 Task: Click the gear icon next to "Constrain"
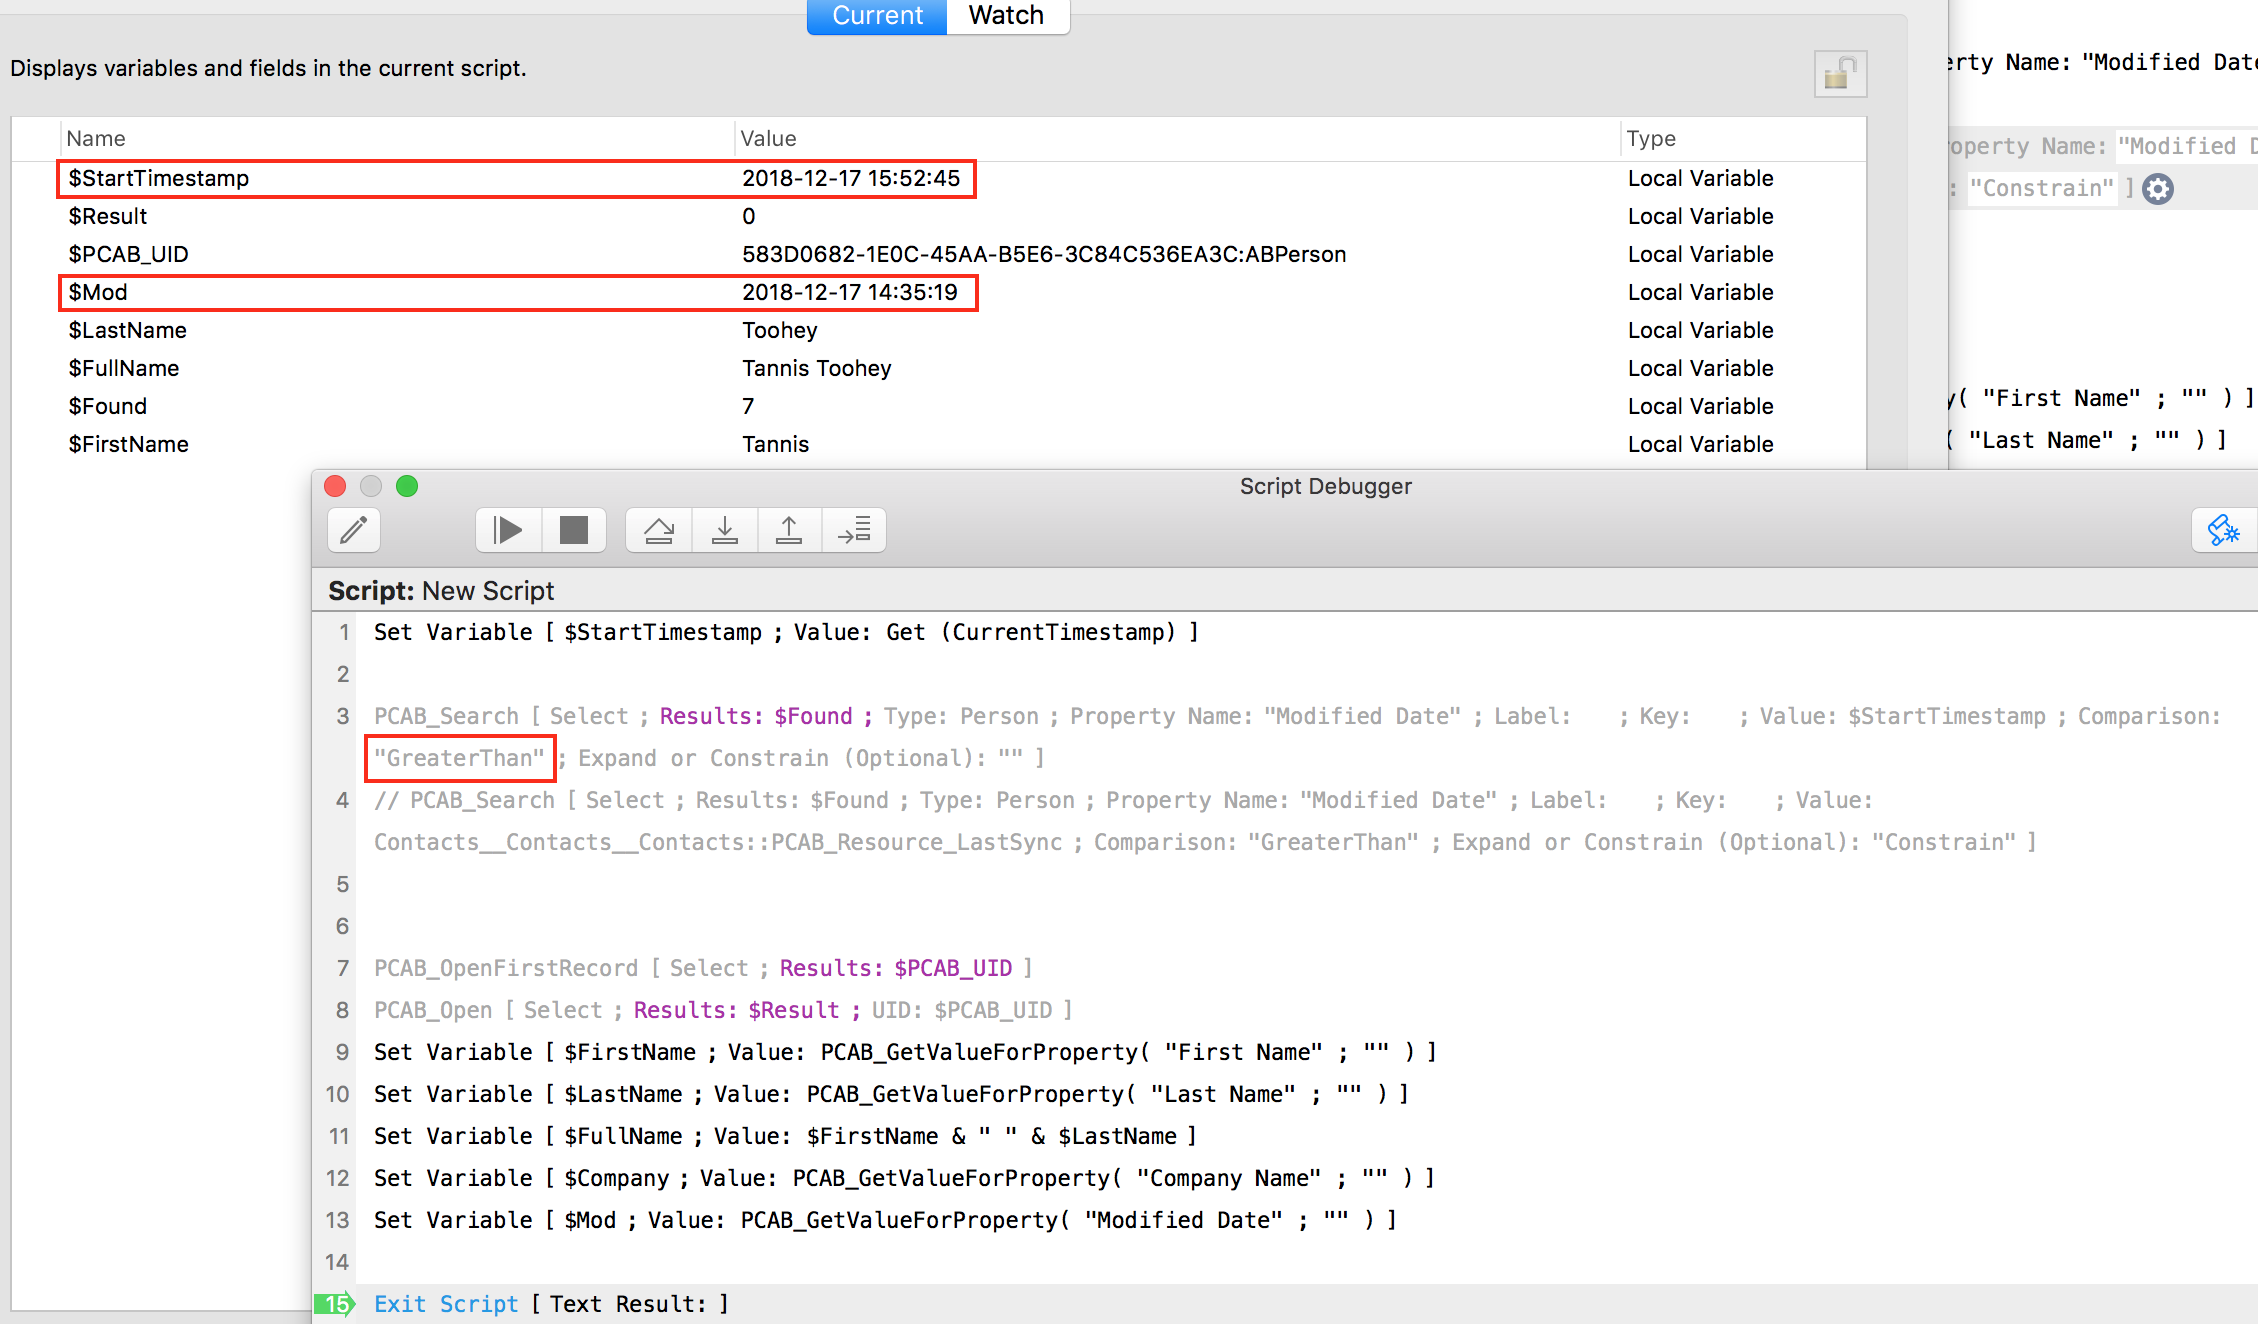click(2158, 188)
